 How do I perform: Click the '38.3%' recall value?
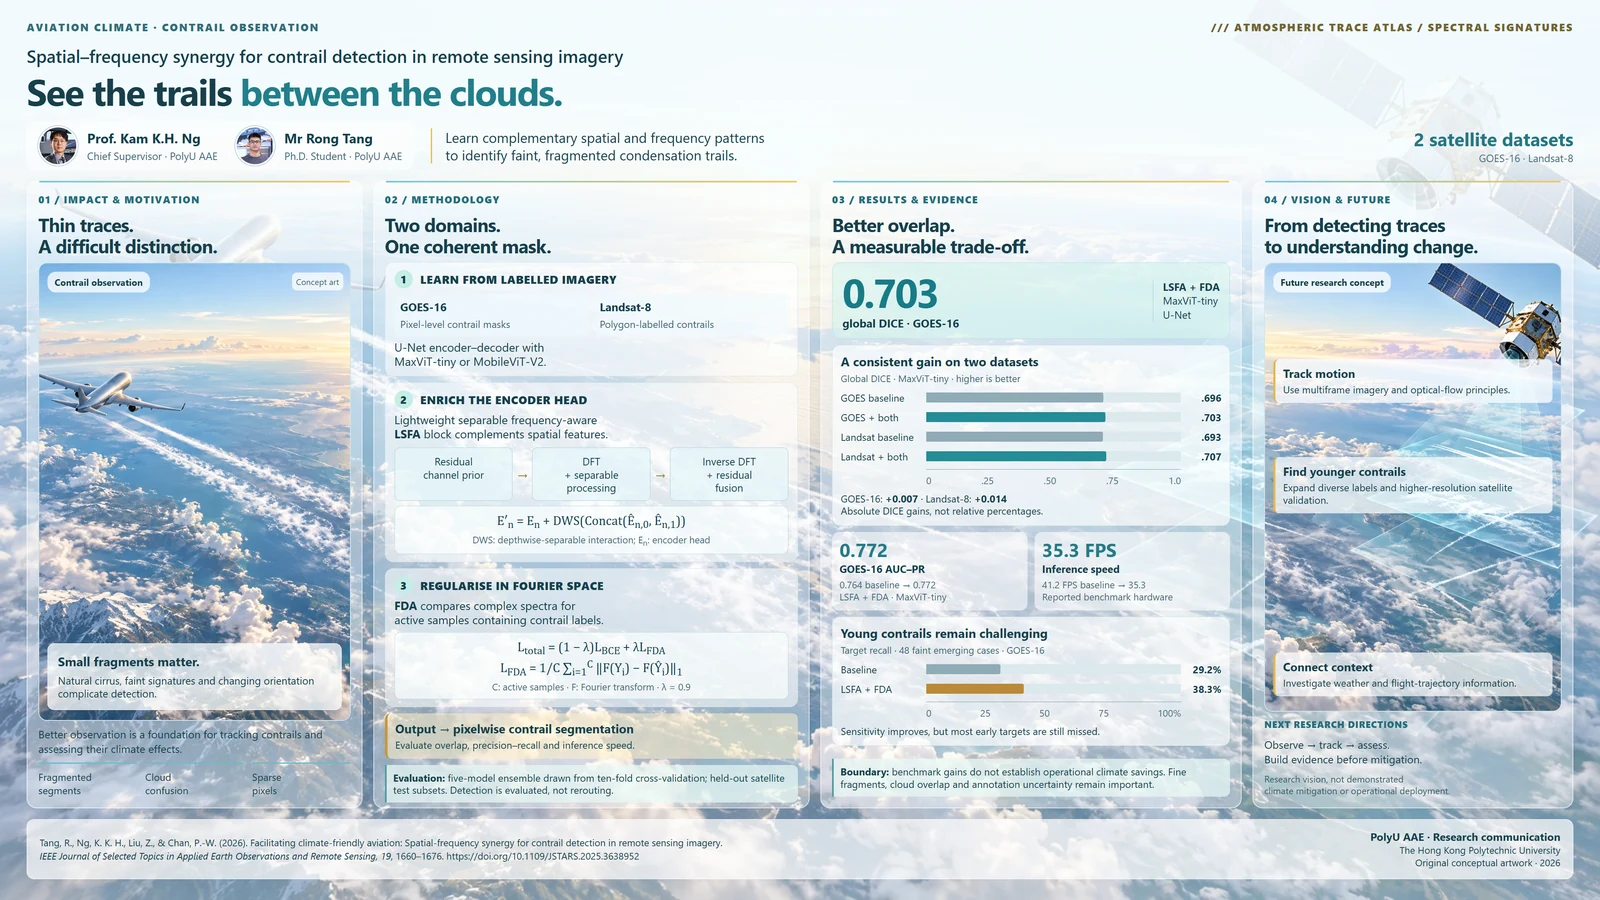1206,690
